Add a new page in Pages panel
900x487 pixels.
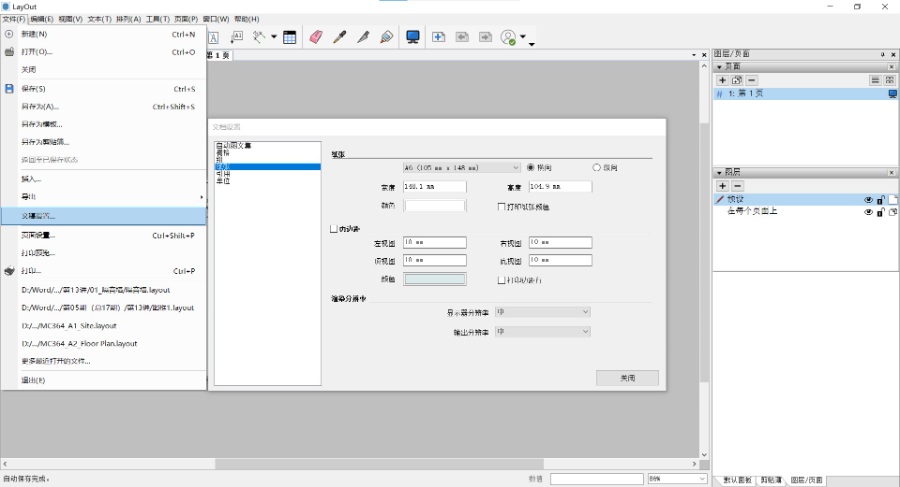[x=723, y=80]
